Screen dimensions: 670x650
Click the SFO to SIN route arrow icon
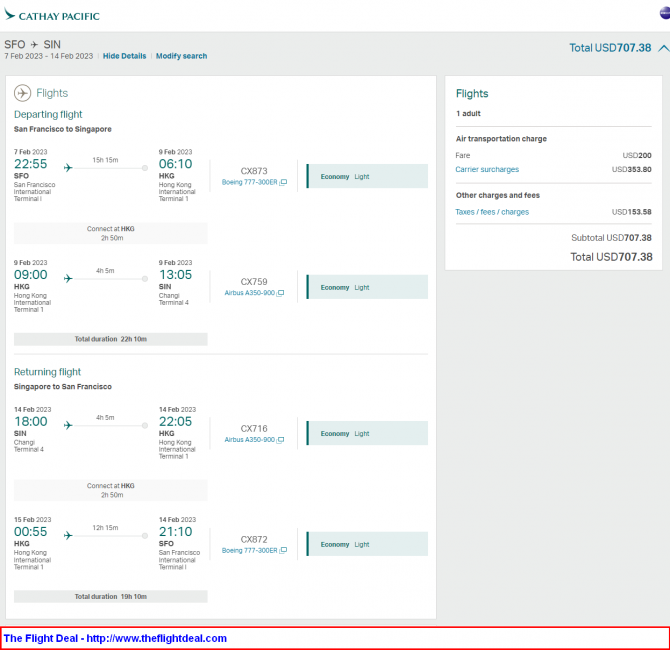pos(34,44)
